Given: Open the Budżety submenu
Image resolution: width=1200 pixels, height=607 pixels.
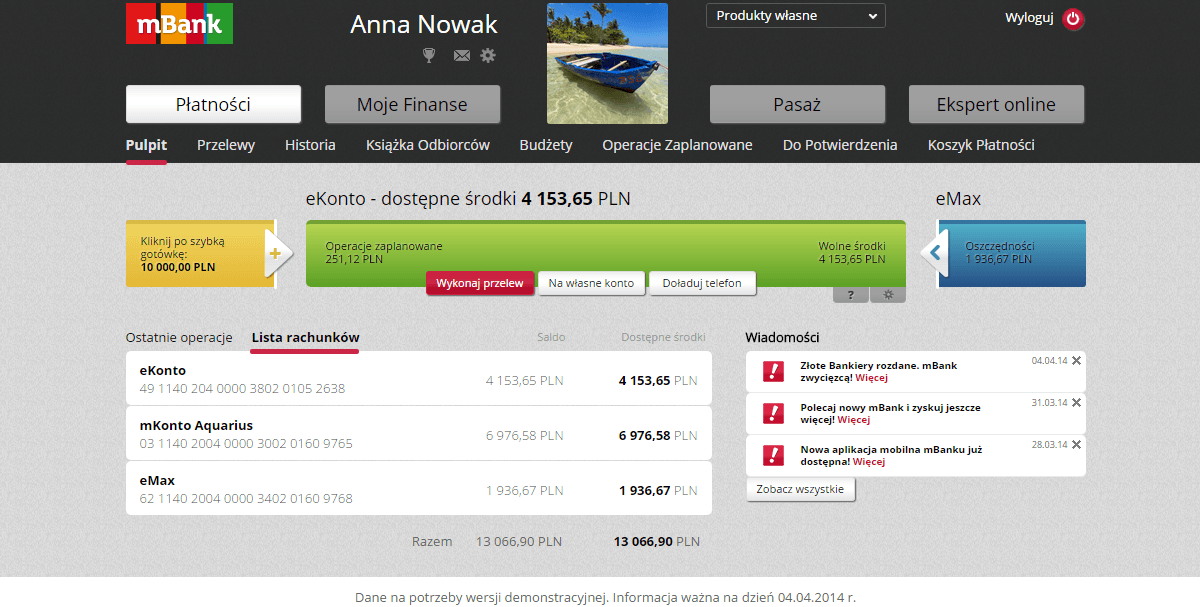Looking at the screenshot, I should (546, 145).
